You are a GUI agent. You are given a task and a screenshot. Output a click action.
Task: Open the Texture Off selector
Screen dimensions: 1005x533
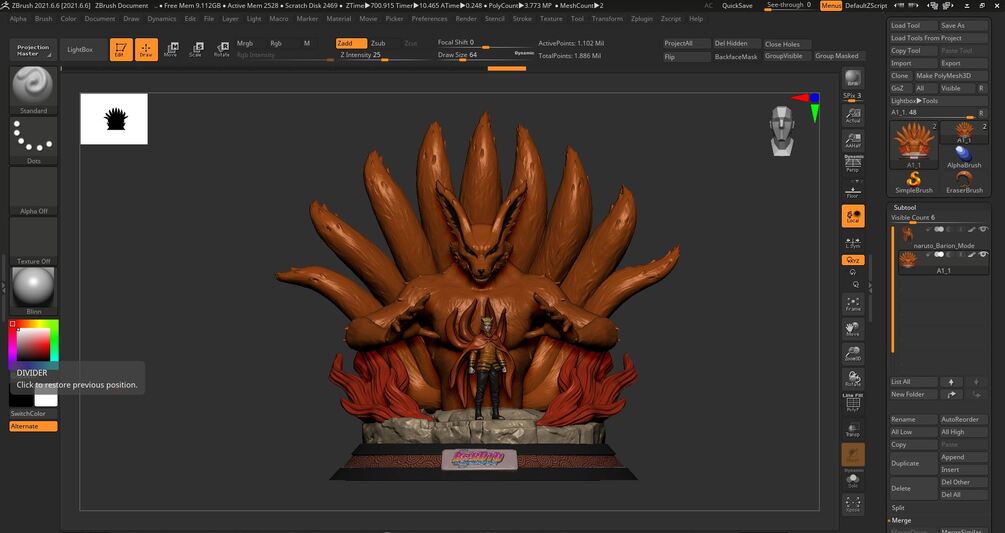tap(33, 241)
